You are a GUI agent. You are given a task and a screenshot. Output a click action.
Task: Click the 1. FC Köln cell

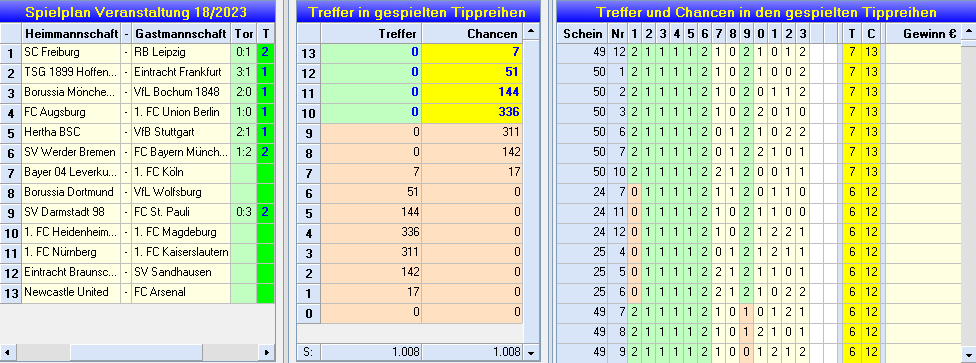181,172
